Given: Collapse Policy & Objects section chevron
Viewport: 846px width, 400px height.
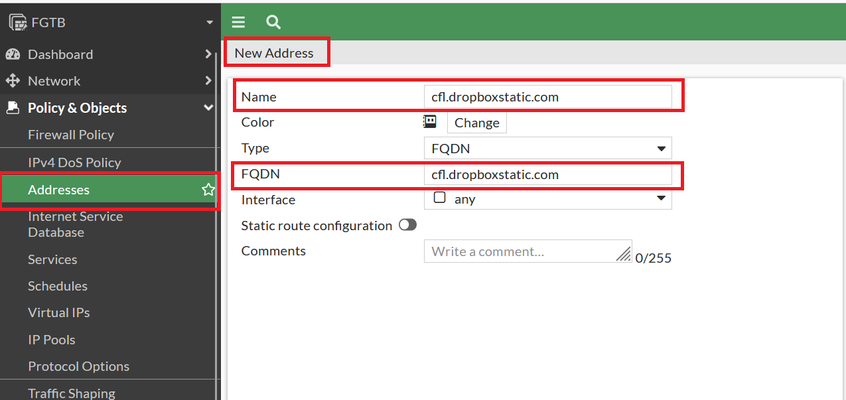Looking at the screenshot, I should [208, 108].
